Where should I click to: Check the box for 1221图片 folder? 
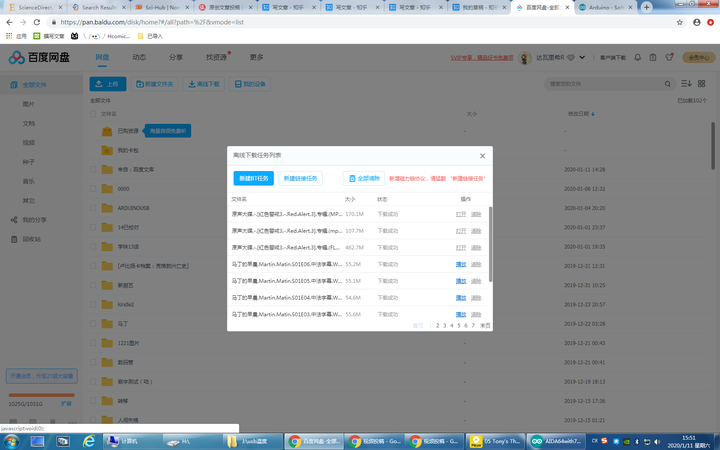click(93, 343)
